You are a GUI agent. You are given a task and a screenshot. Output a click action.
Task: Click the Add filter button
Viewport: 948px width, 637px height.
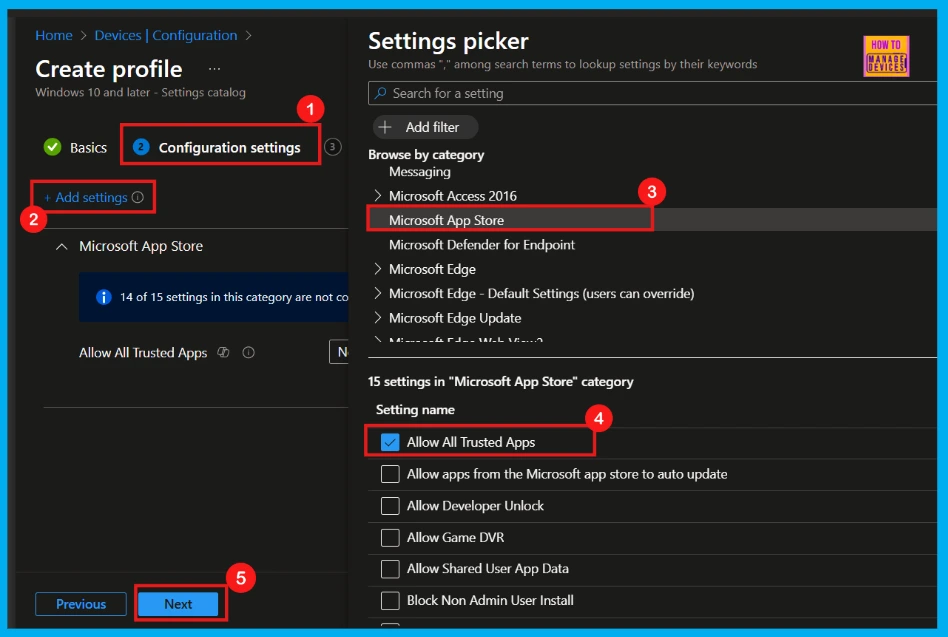(x=426, y=127)
